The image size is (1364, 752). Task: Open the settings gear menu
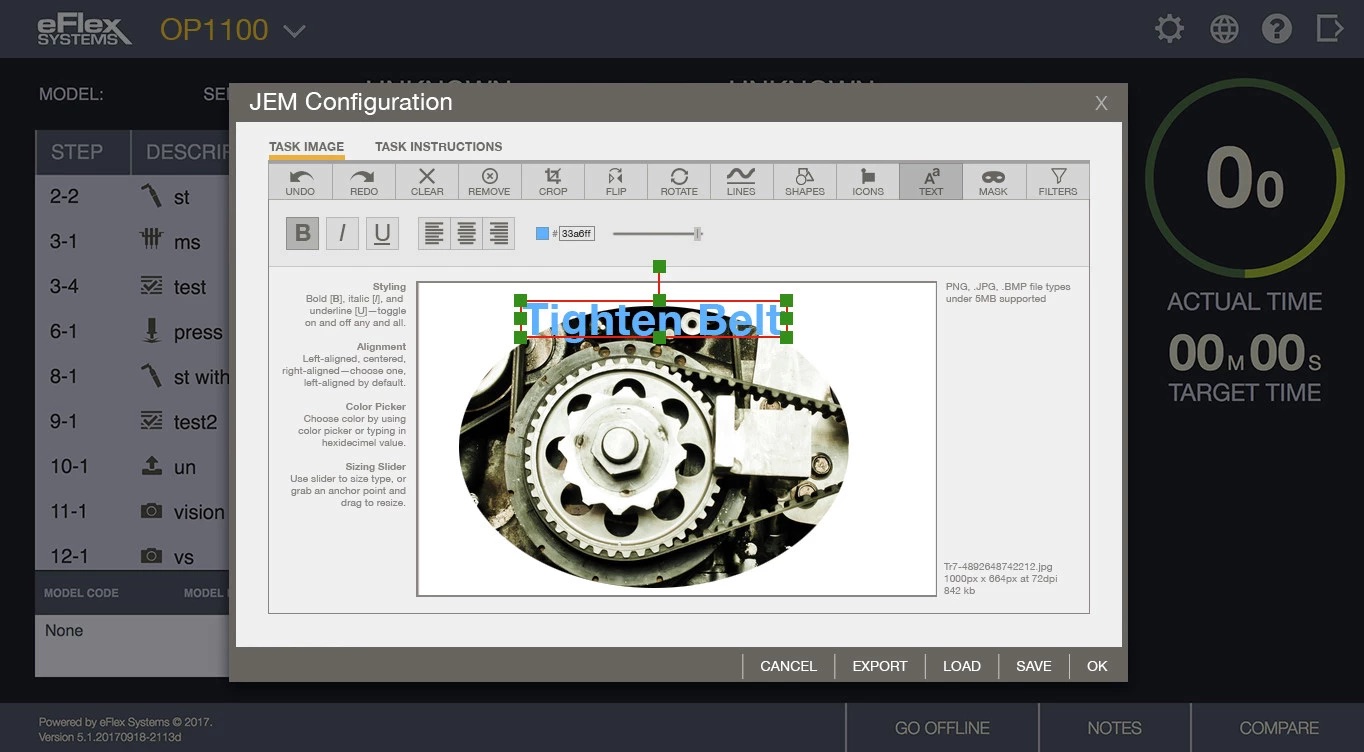point(1169,29)
